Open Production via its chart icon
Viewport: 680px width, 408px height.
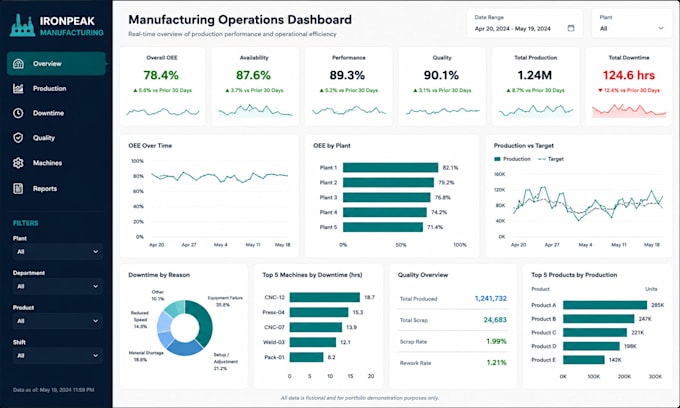coord(18,88)
